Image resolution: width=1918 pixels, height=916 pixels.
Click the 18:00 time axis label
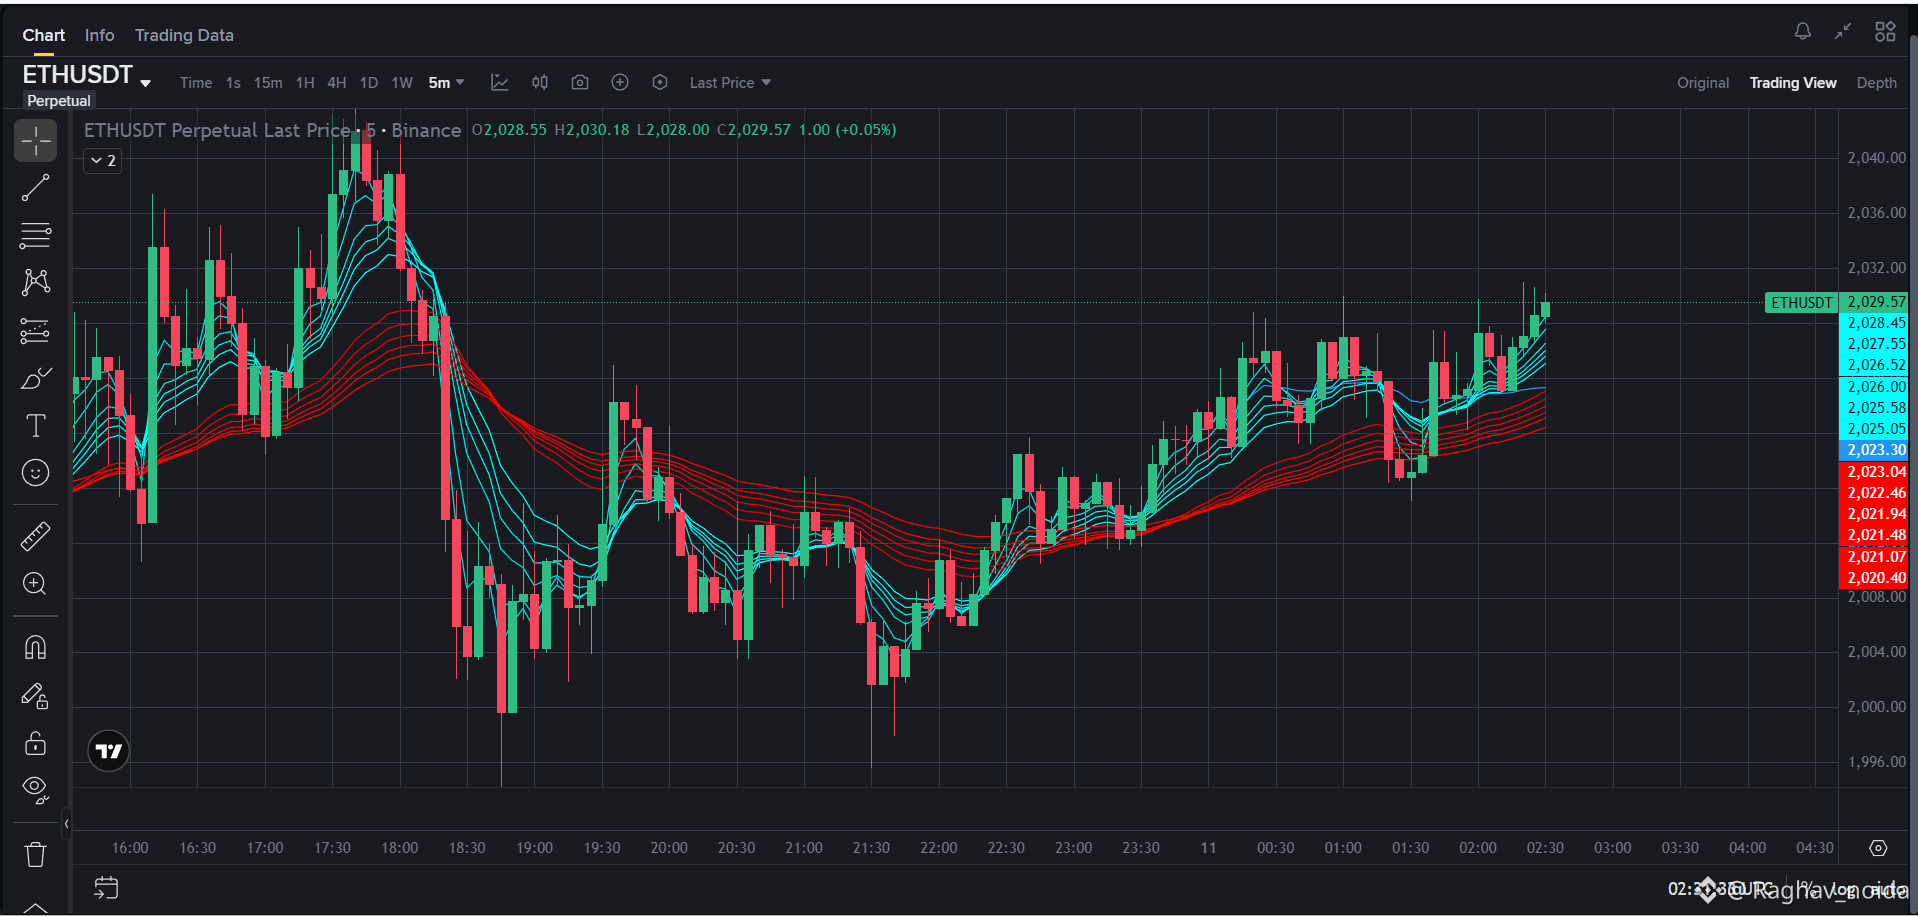[x=400, y=848]
